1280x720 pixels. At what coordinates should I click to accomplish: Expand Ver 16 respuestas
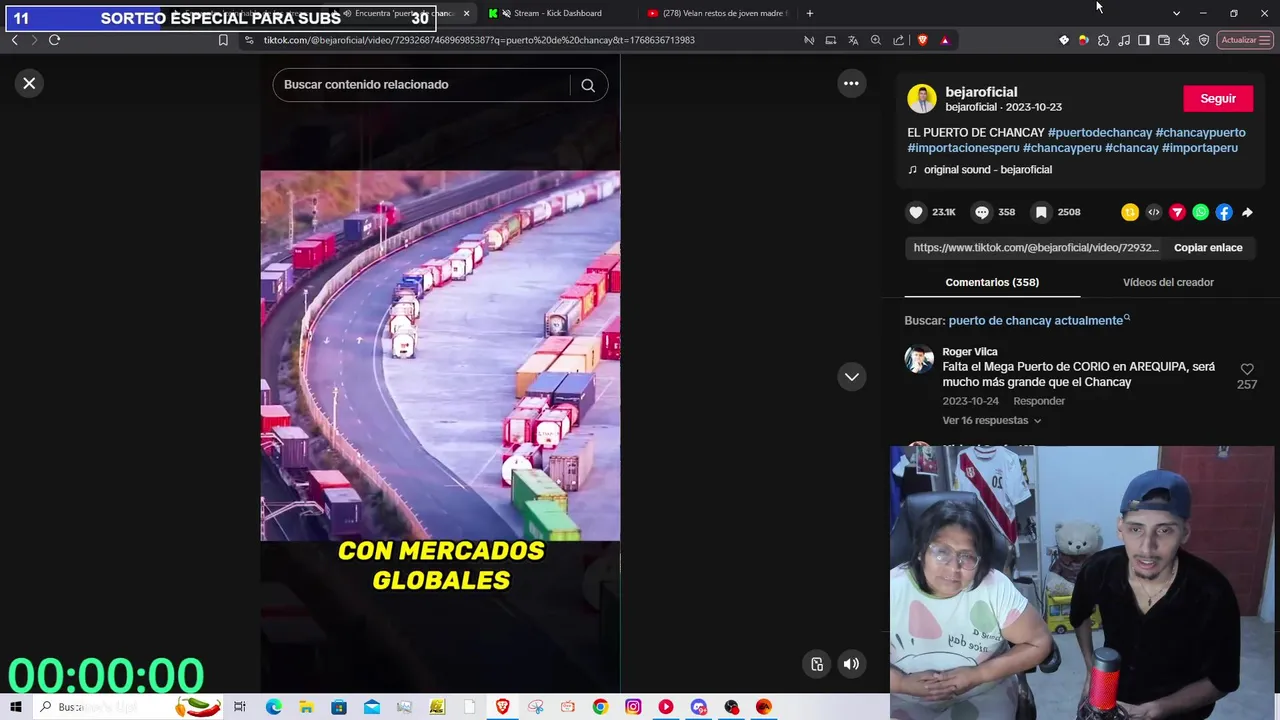click(991, 421)
